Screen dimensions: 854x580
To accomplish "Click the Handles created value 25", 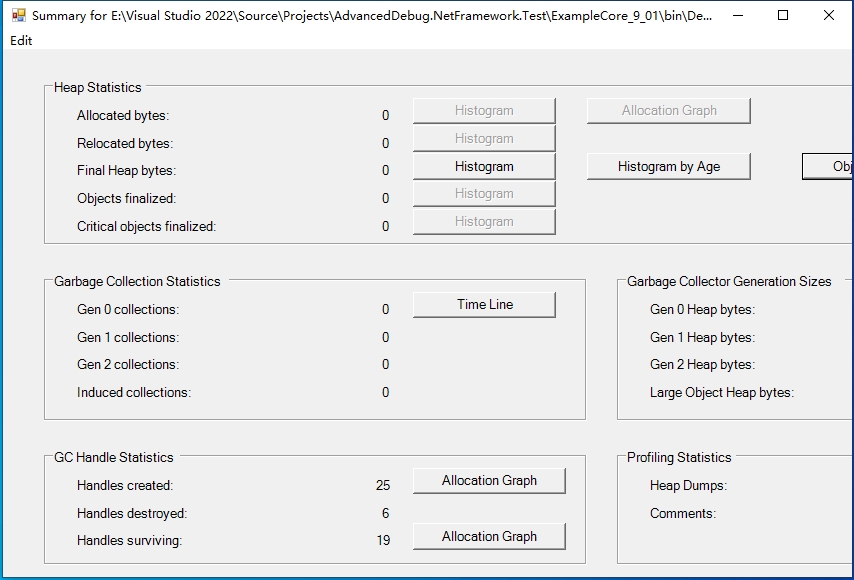I will point(383,486).
